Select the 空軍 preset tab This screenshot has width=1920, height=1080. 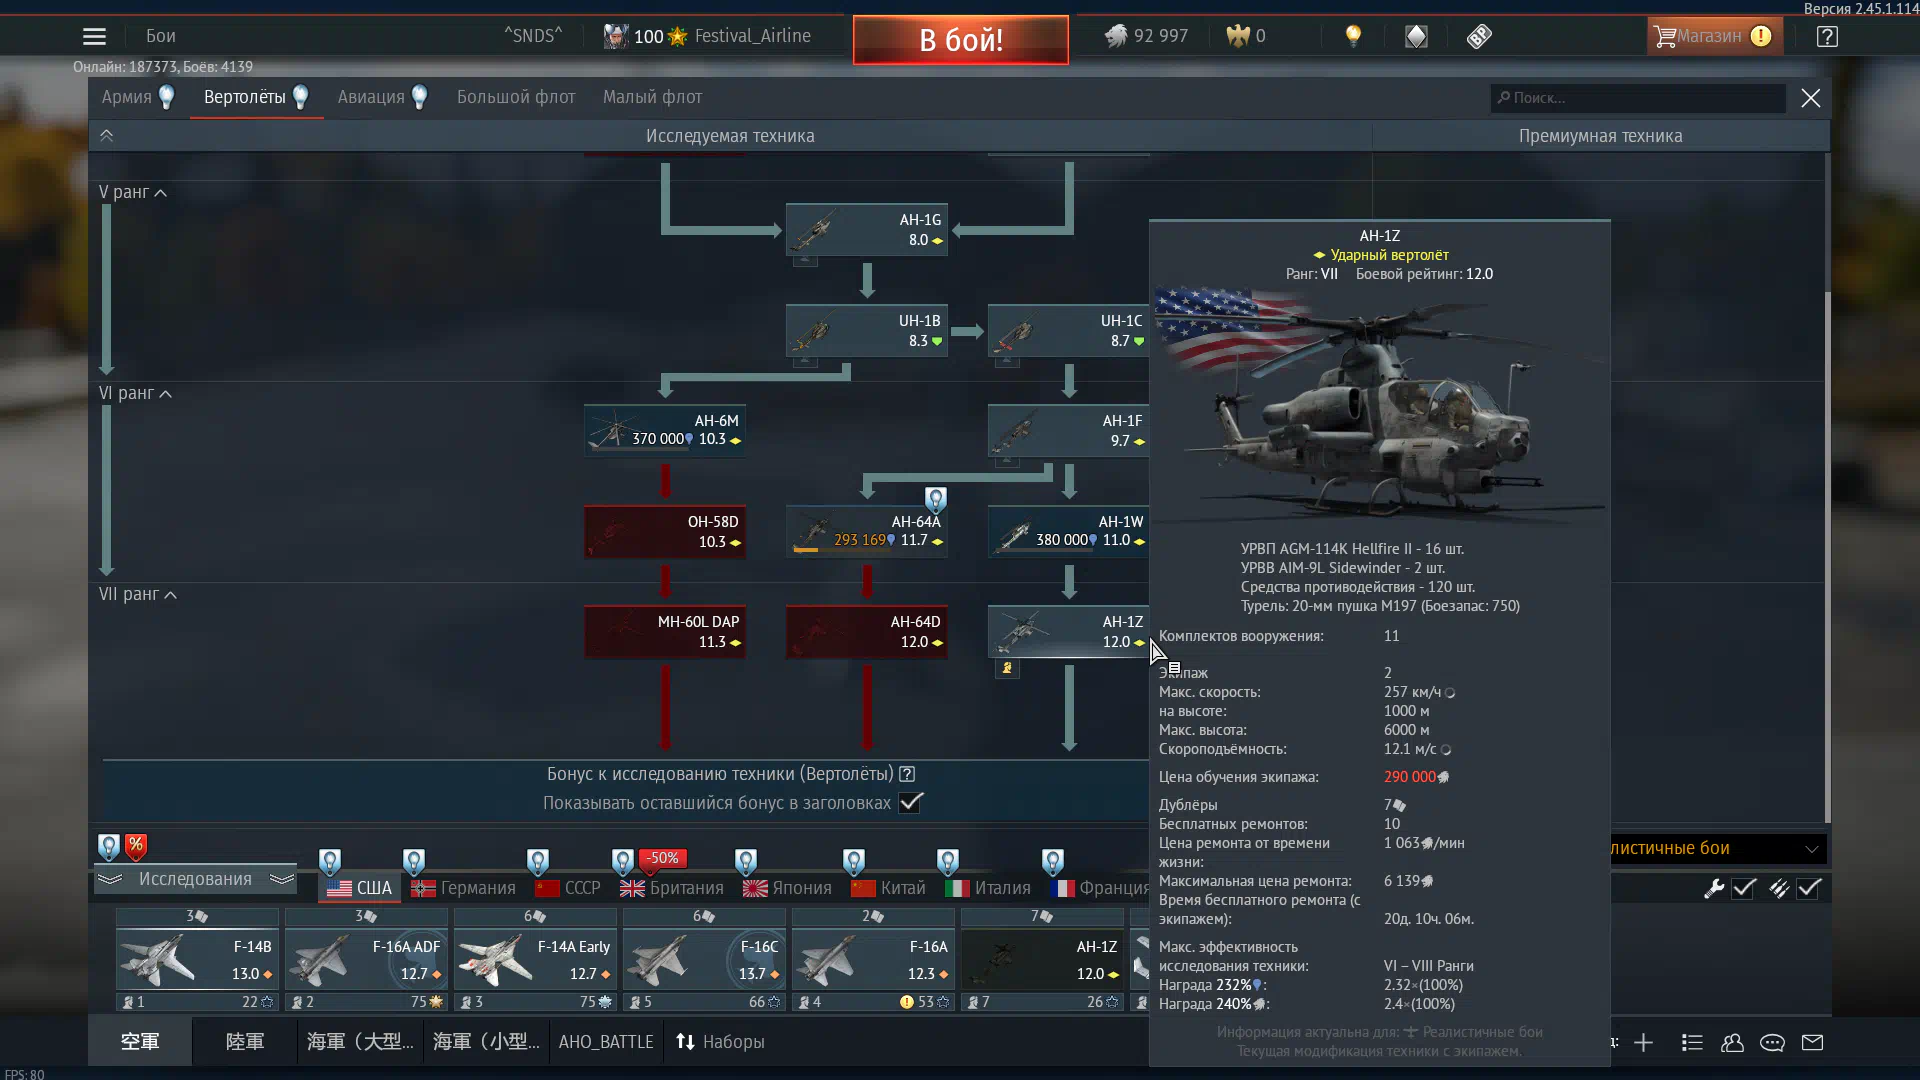point(140,1042)
